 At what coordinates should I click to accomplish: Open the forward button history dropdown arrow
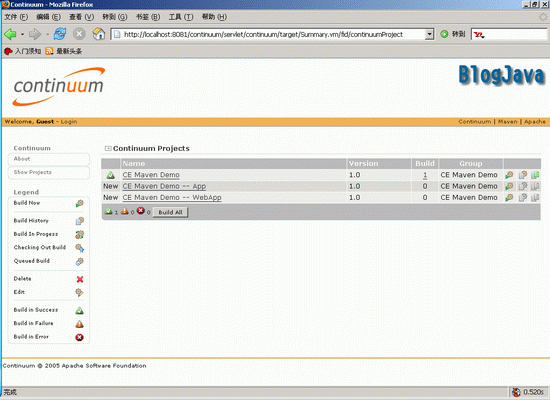(x=47, y=34)
